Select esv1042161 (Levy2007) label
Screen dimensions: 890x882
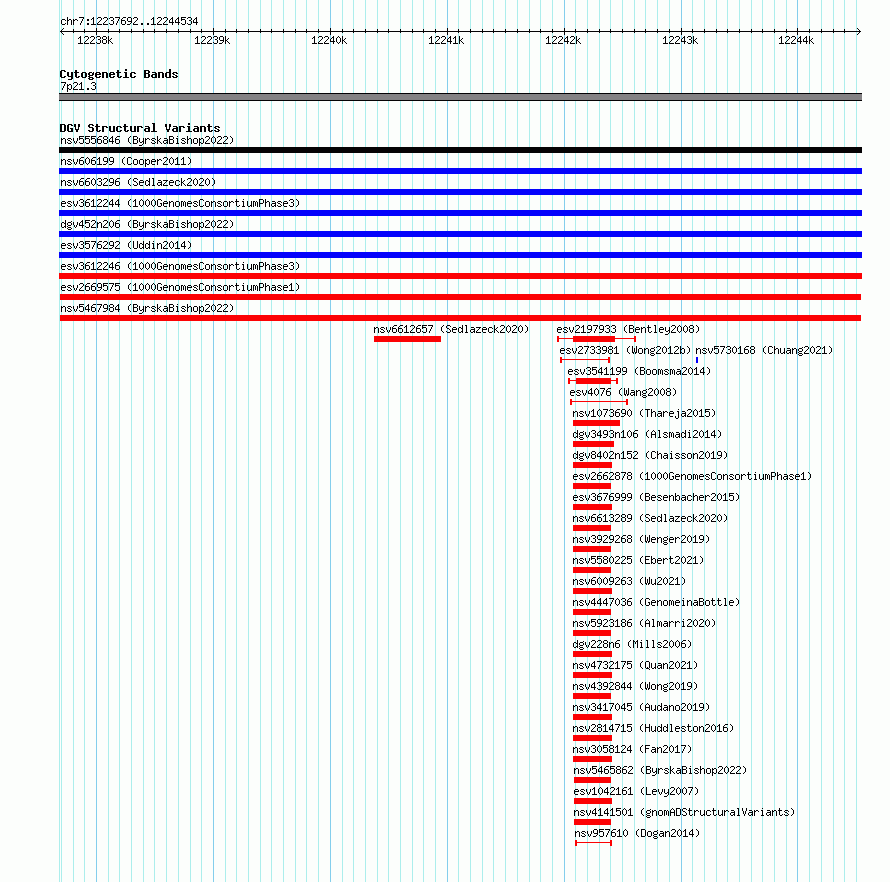(636, 791)
